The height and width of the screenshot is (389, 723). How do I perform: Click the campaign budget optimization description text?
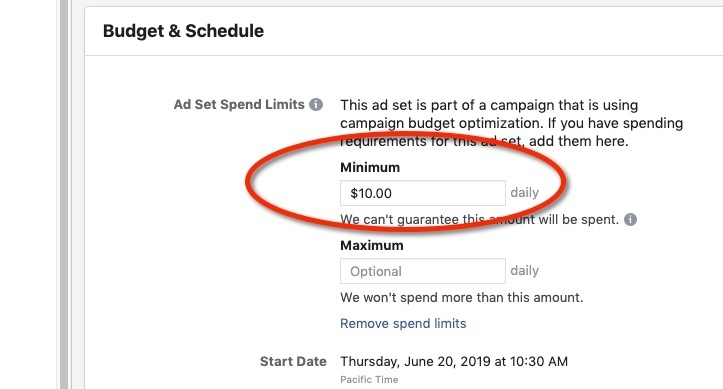point(511,123)
